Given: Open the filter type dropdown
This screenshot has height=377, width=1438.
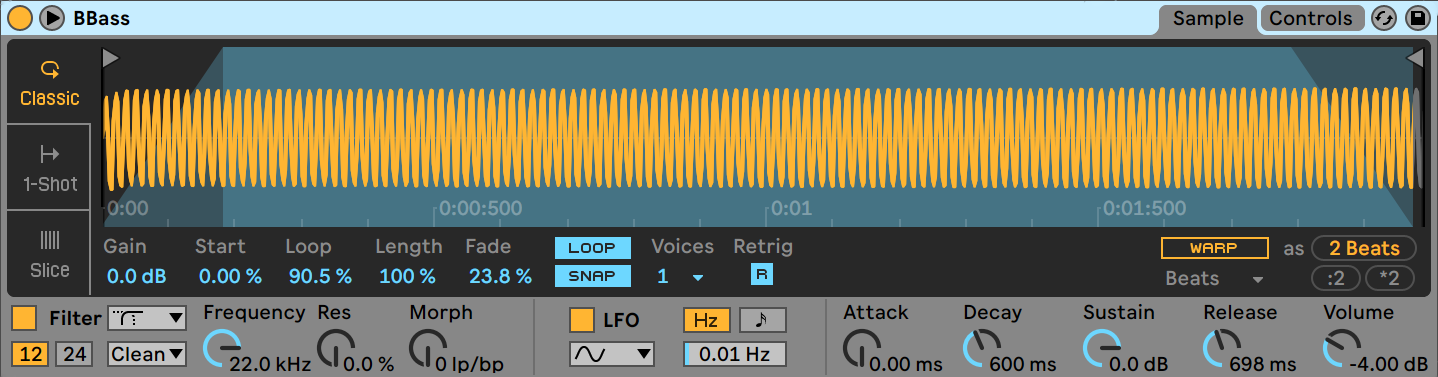Looking at the screenshot, I should 146,318.
